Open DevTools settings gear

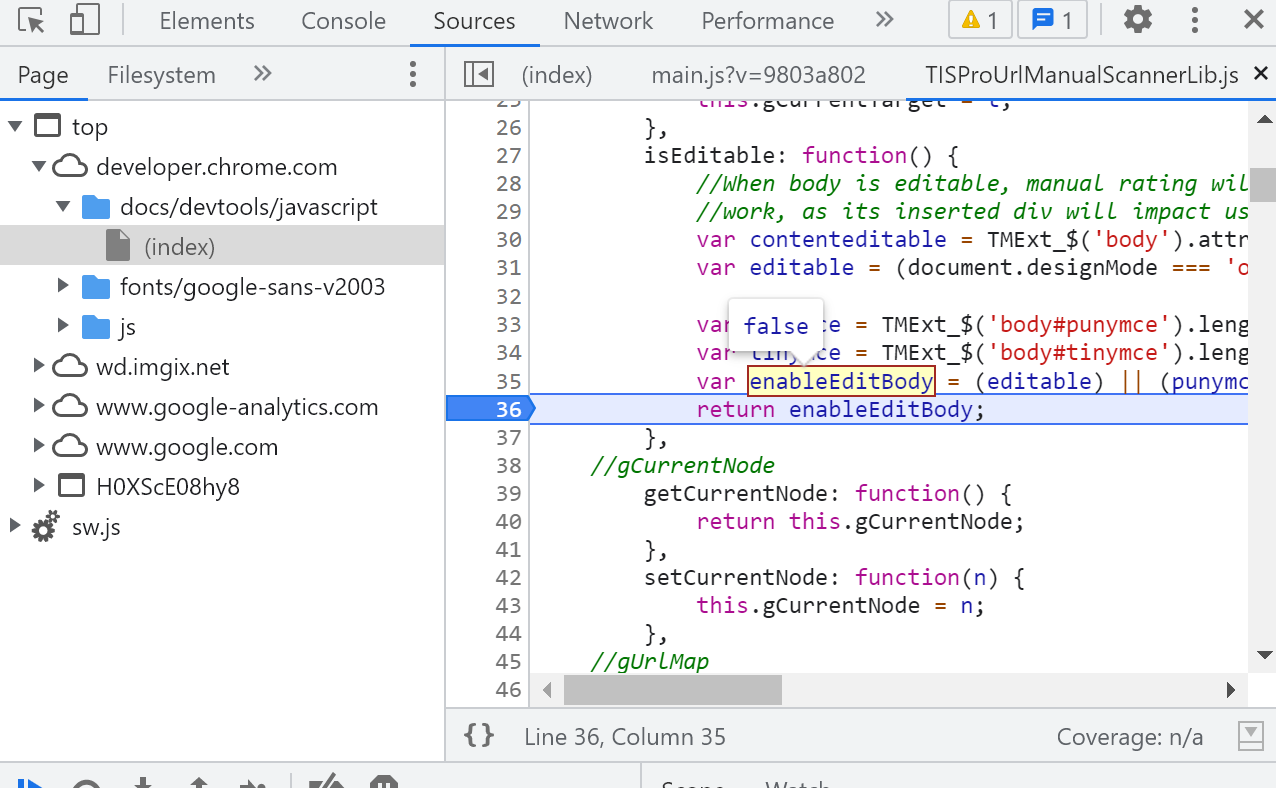click(1137, 20)
